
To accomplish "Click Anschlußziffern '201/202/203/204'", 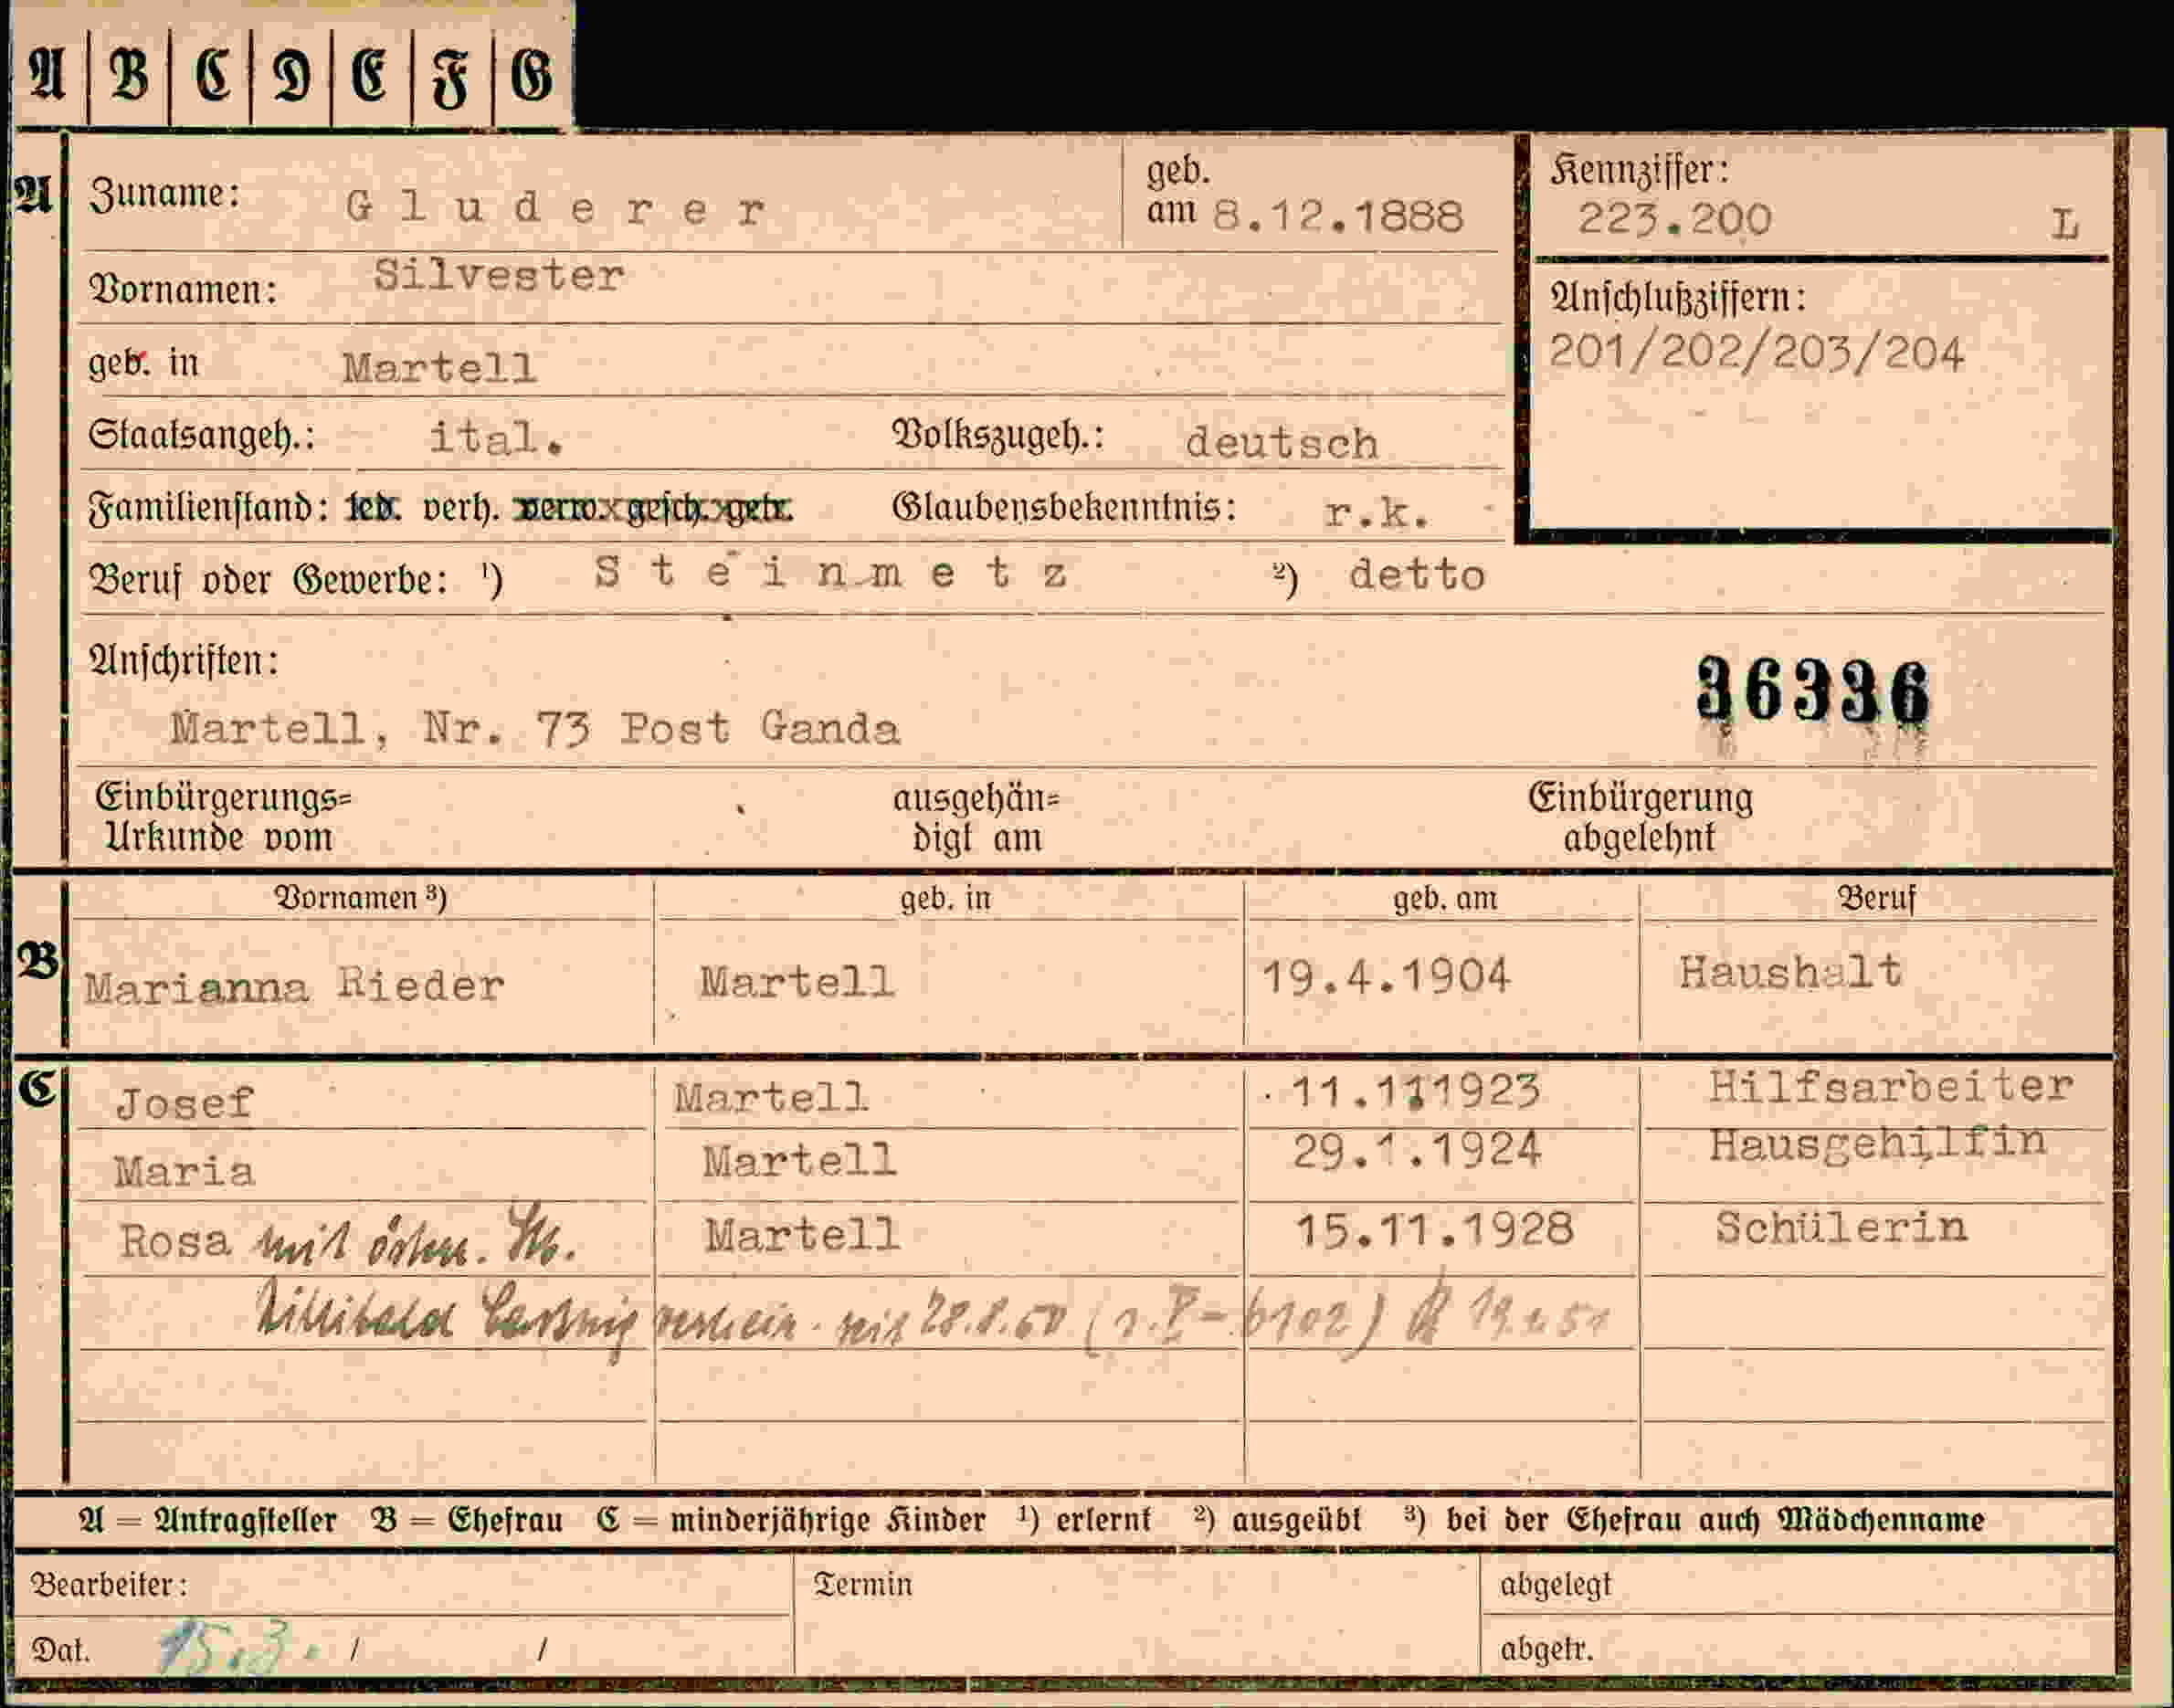I will click(1756, 353).
